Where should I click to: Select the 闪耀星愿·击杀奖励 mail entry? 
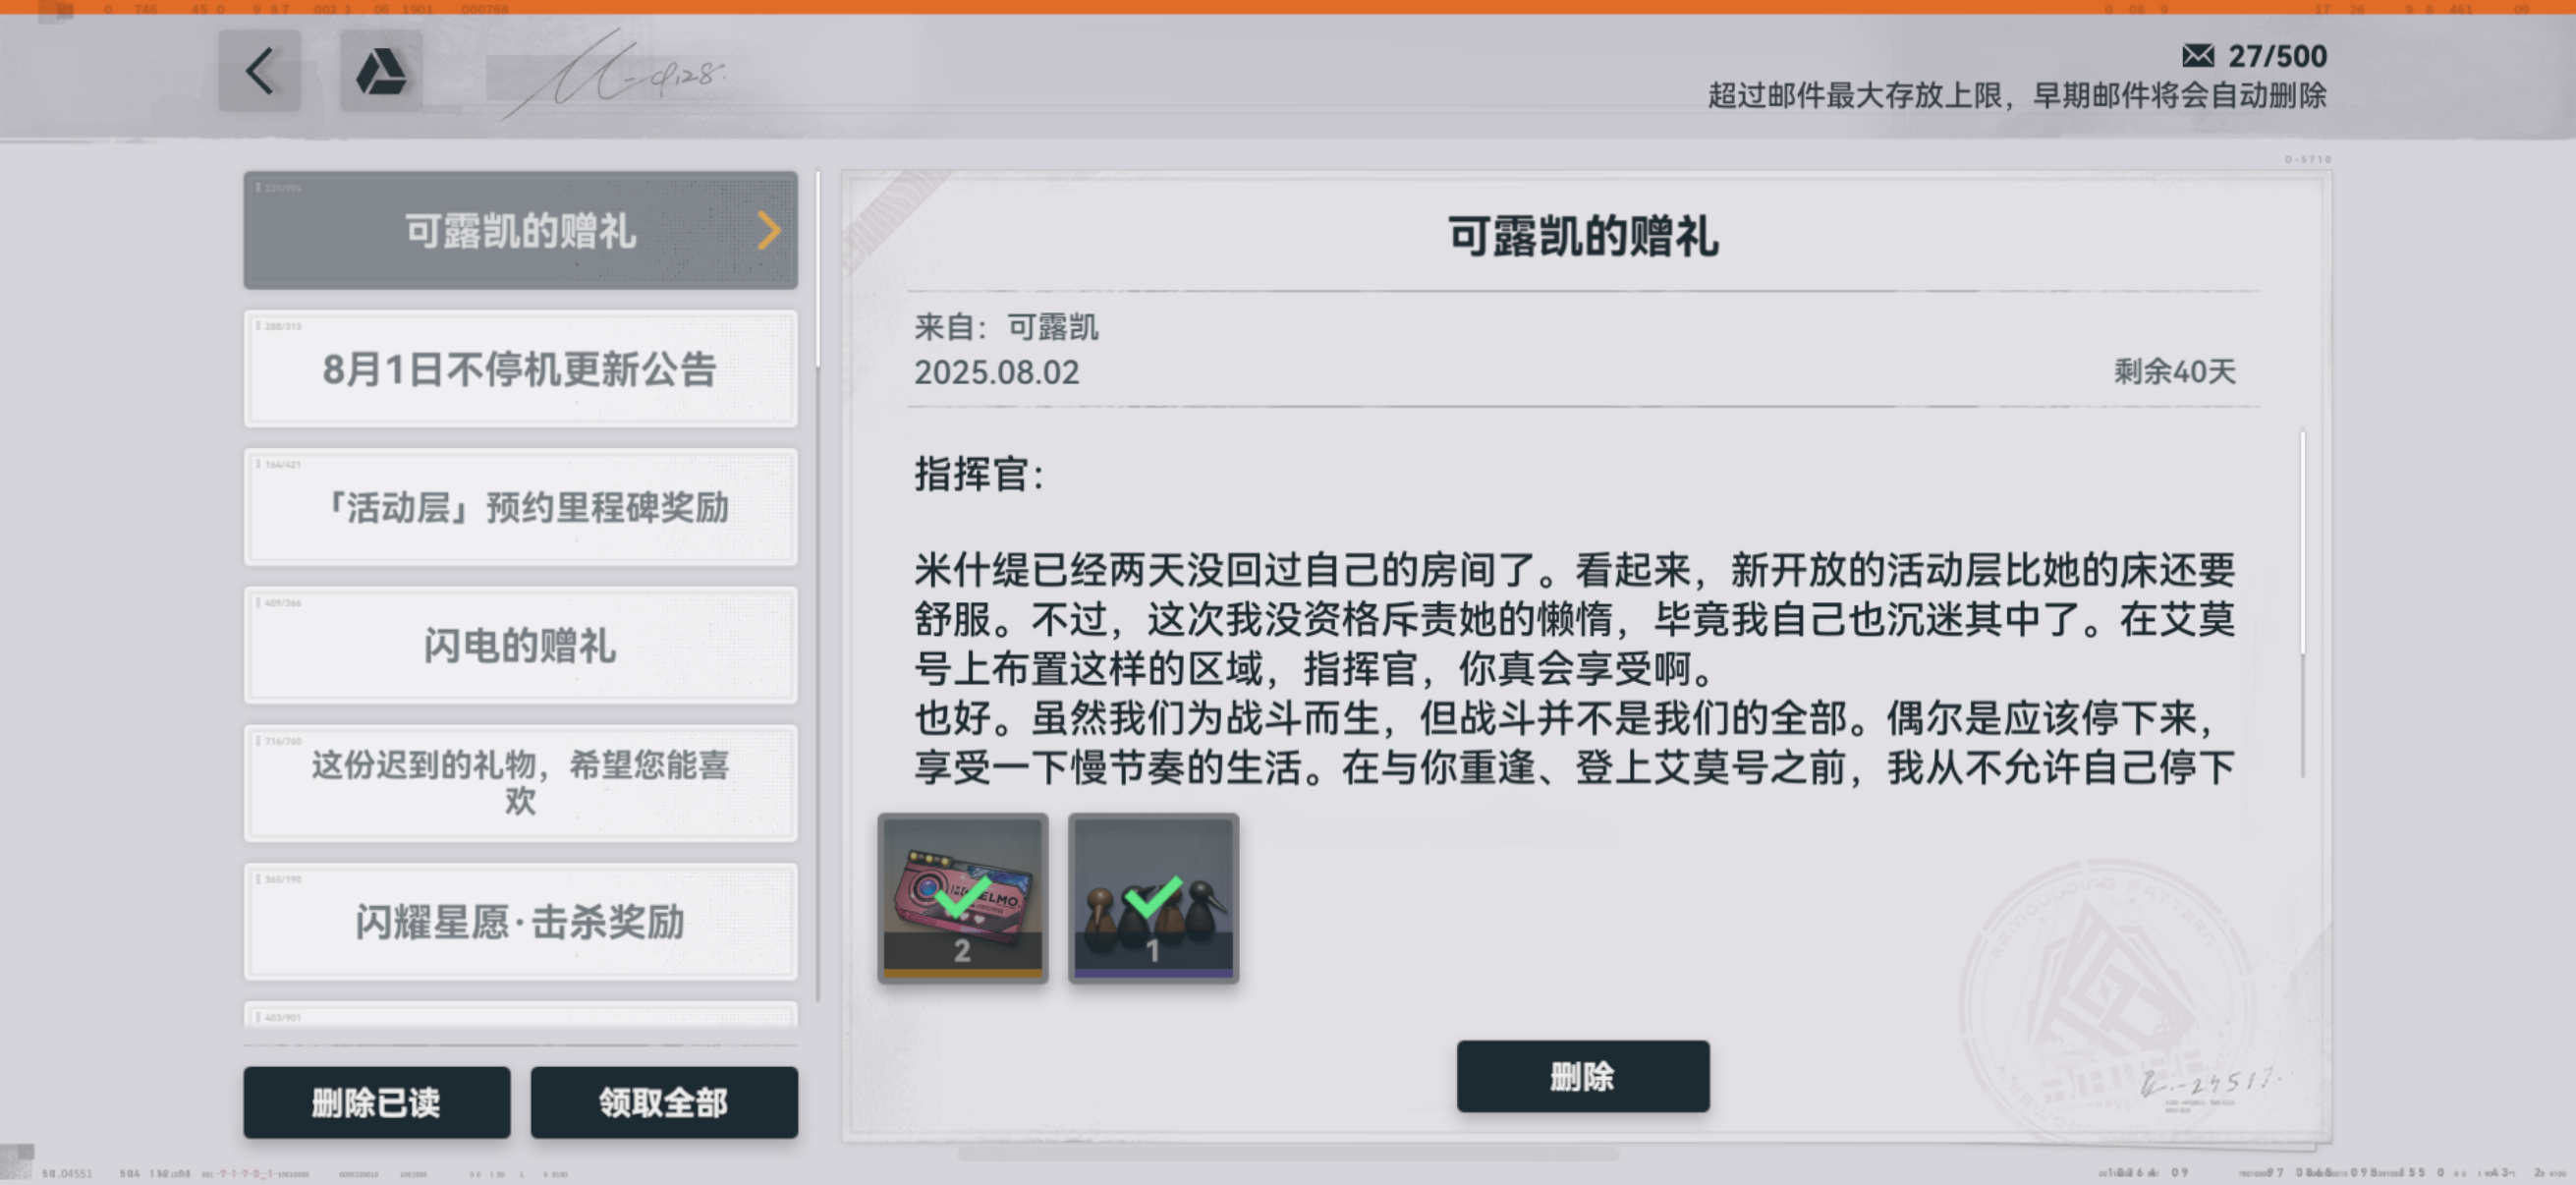521,921
